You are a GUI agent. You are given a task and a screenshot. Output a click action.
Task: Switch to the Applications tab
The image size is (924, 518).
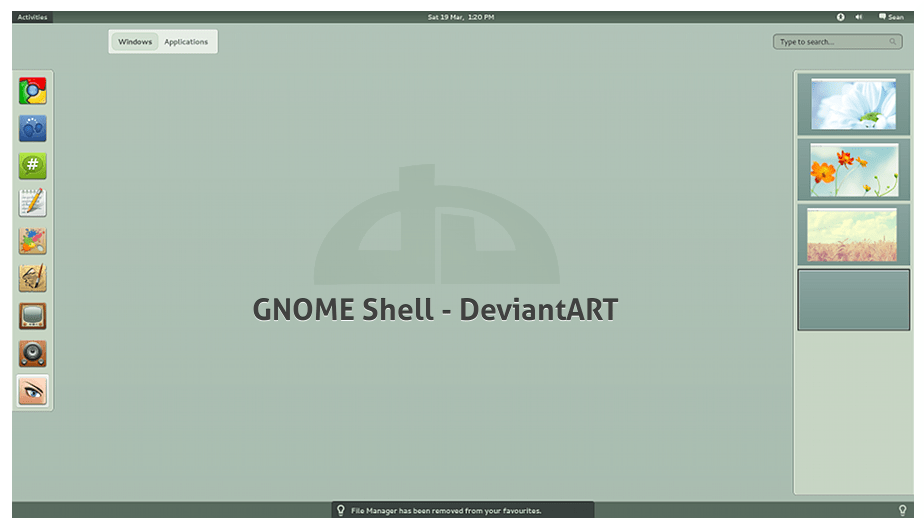[x=186, y=42]
